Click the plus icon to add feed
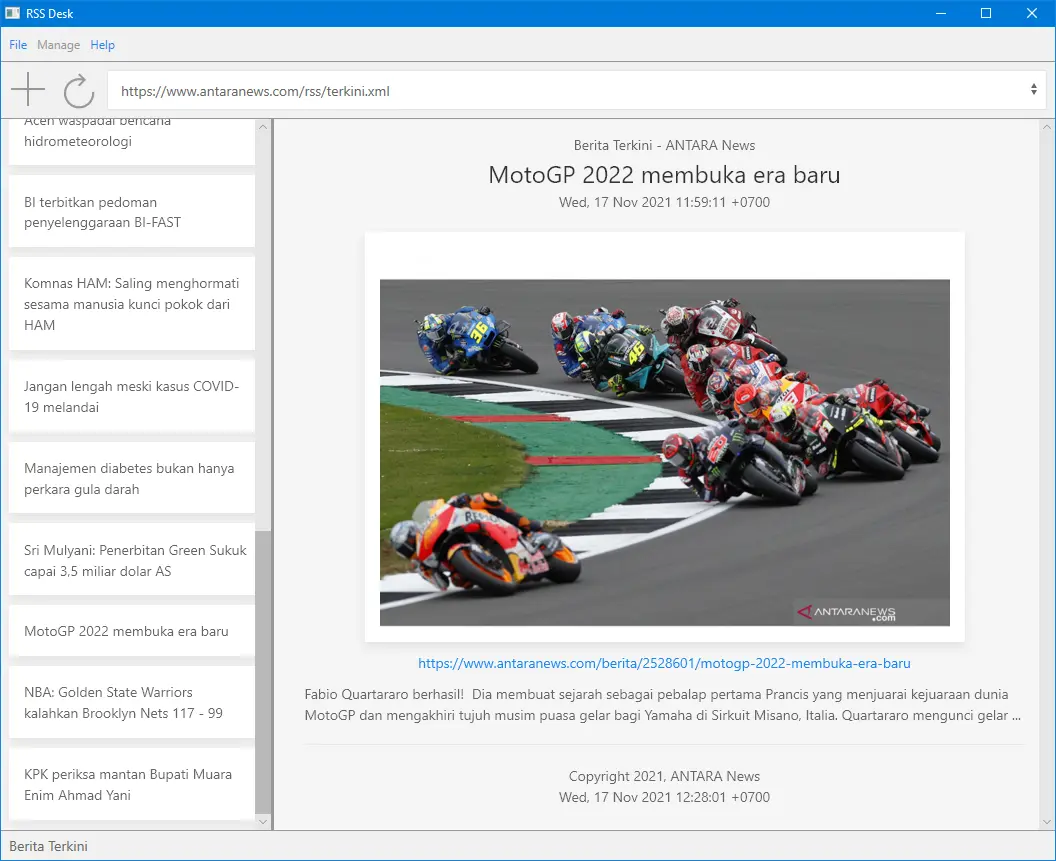The width and height of the screenshot is (1056, 861). click(28, 90)
